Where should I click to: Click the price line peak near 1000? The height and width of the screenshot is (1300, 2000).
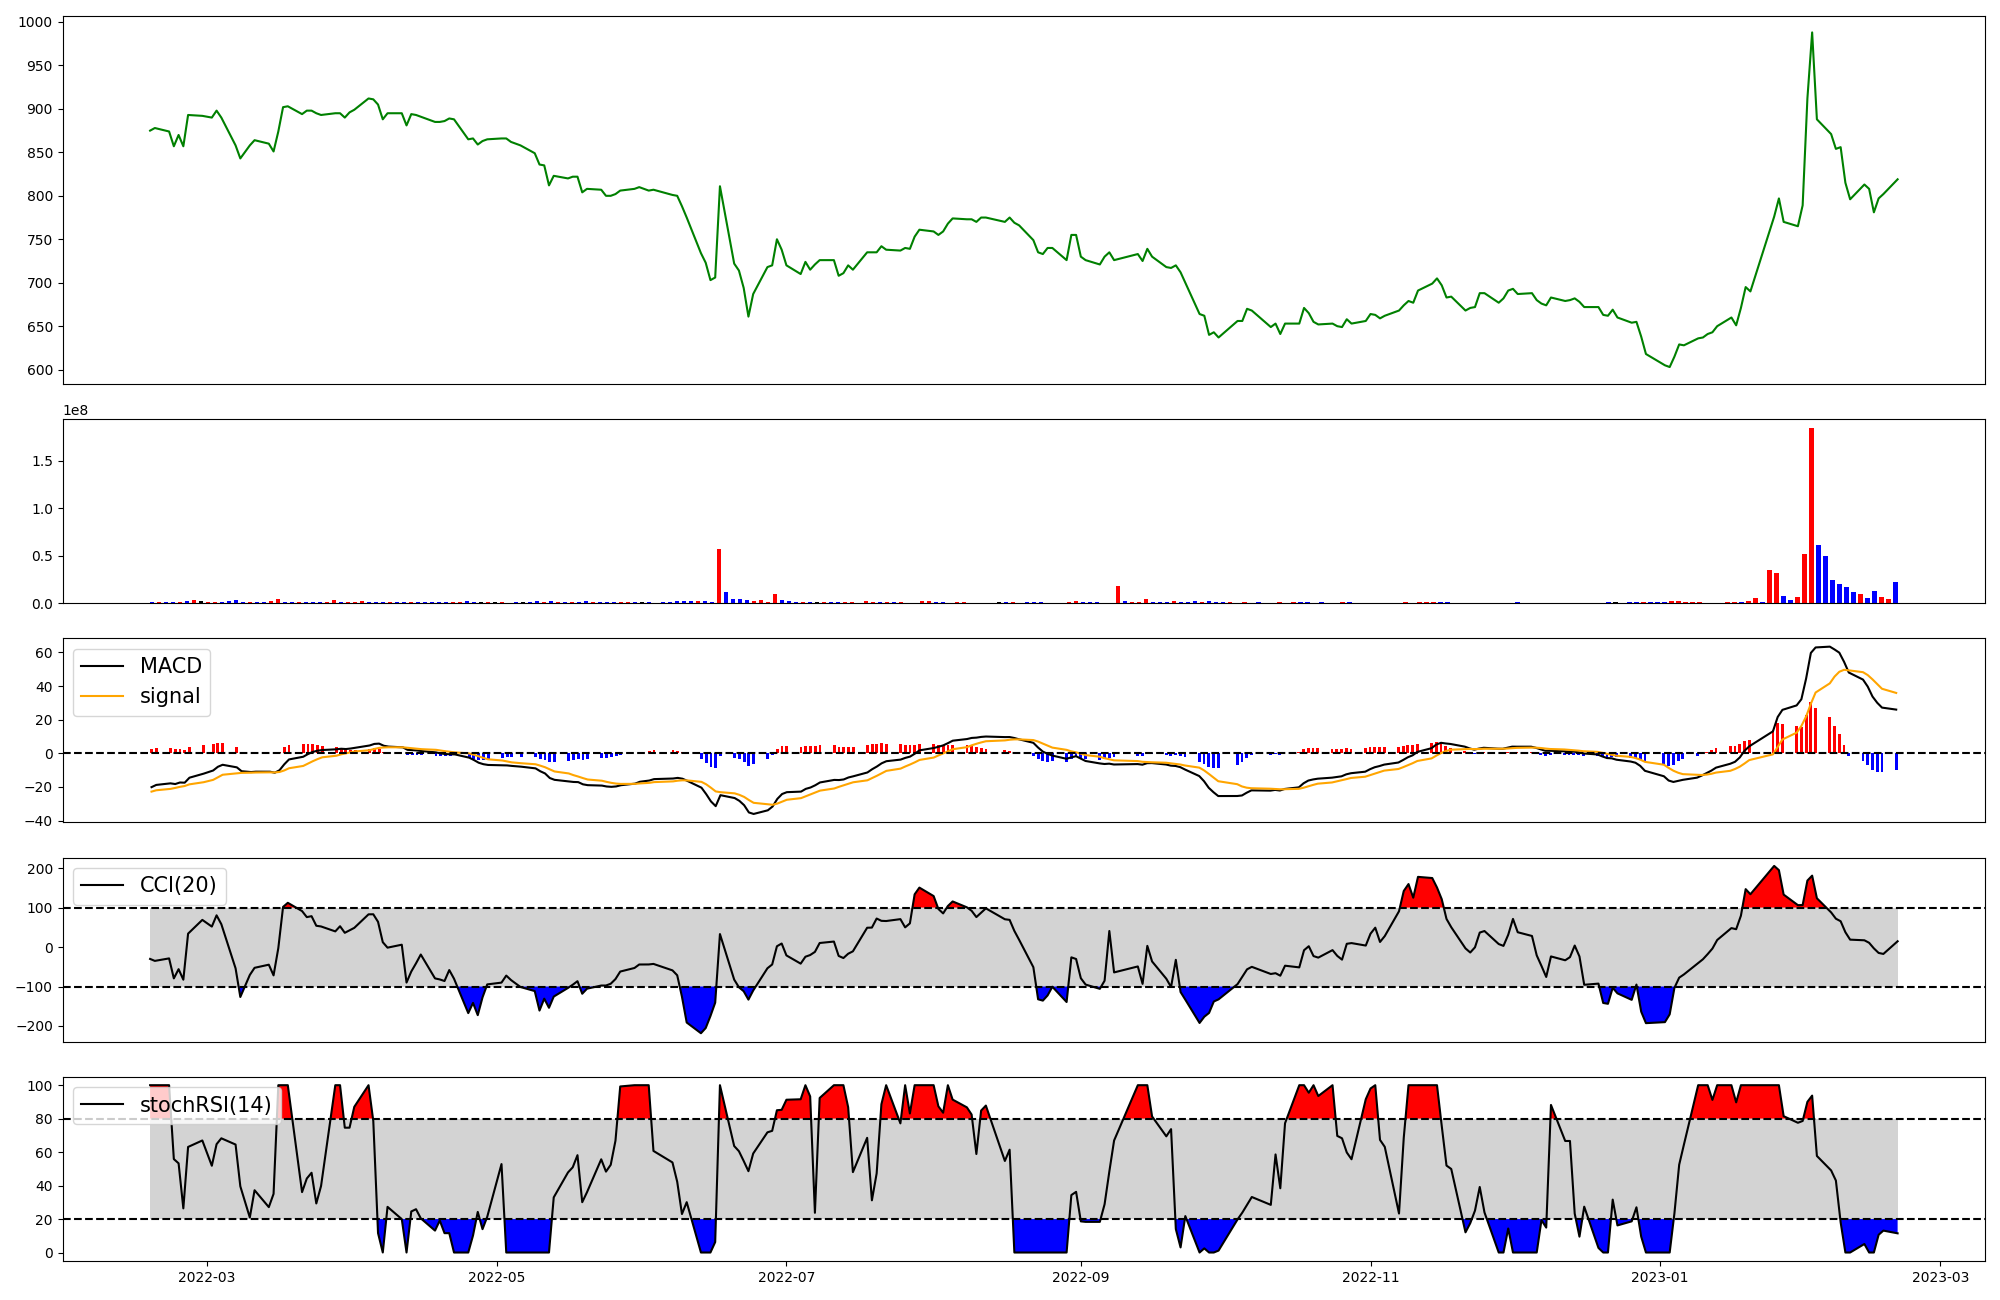coord(1811,33)
